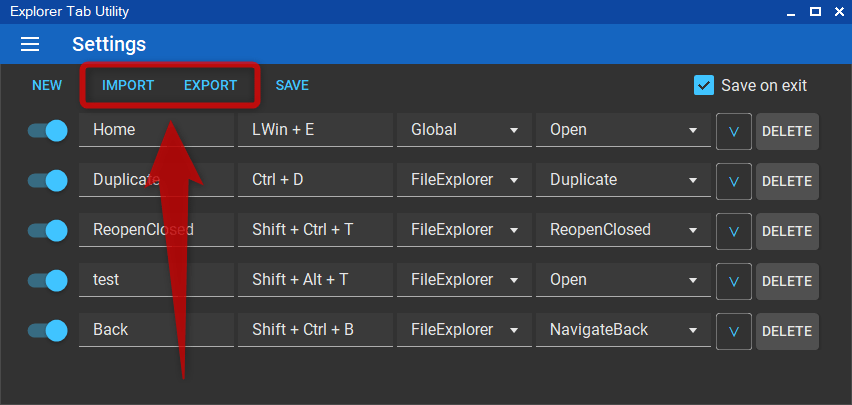This screenshot has width=852, height=405.
Task: Uncheck the Save on exit checkbox
Action: 704,85
